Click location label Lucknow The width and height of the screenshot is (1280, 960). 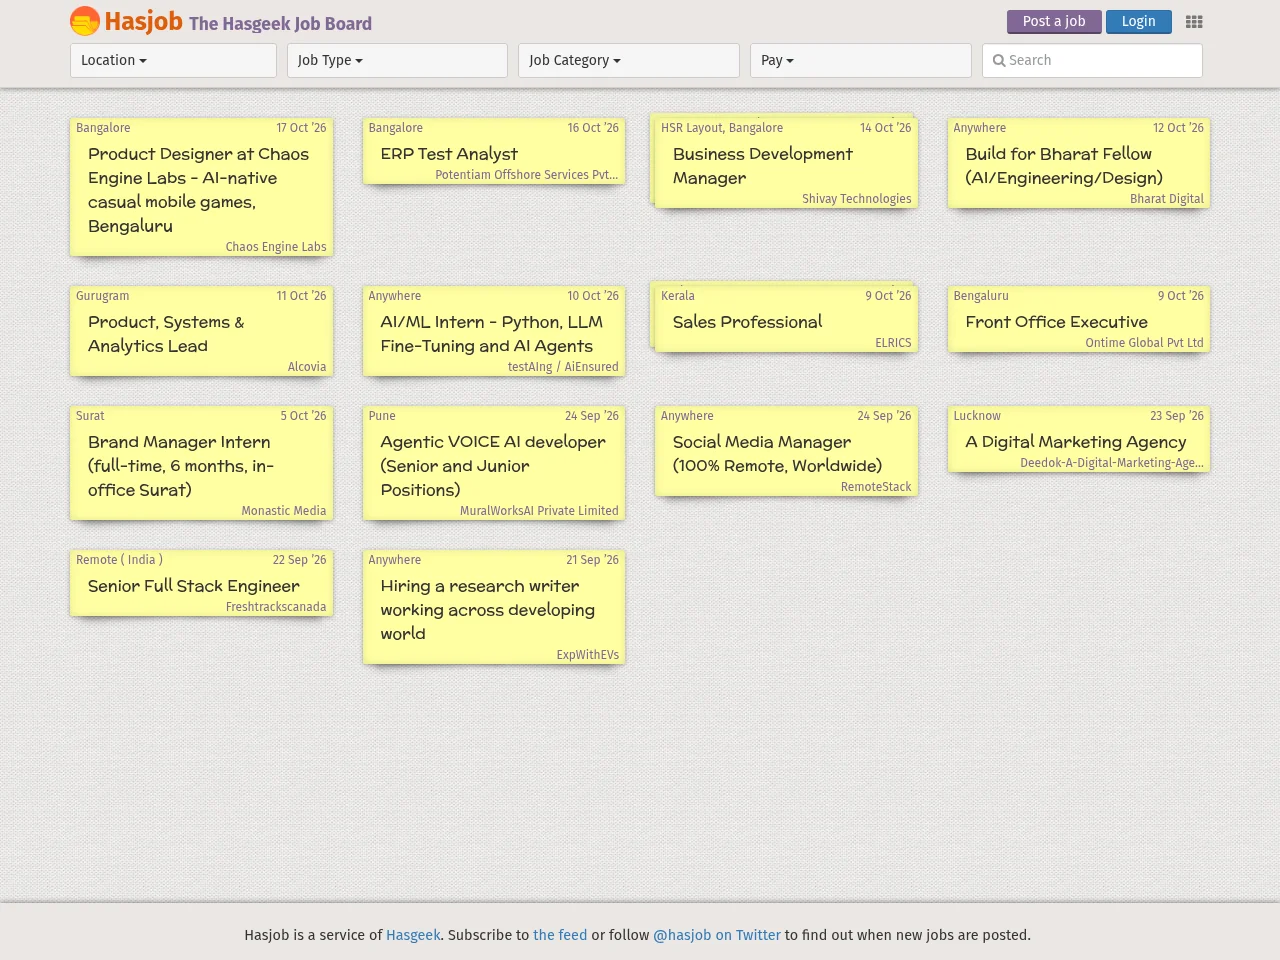pos(977,416)
